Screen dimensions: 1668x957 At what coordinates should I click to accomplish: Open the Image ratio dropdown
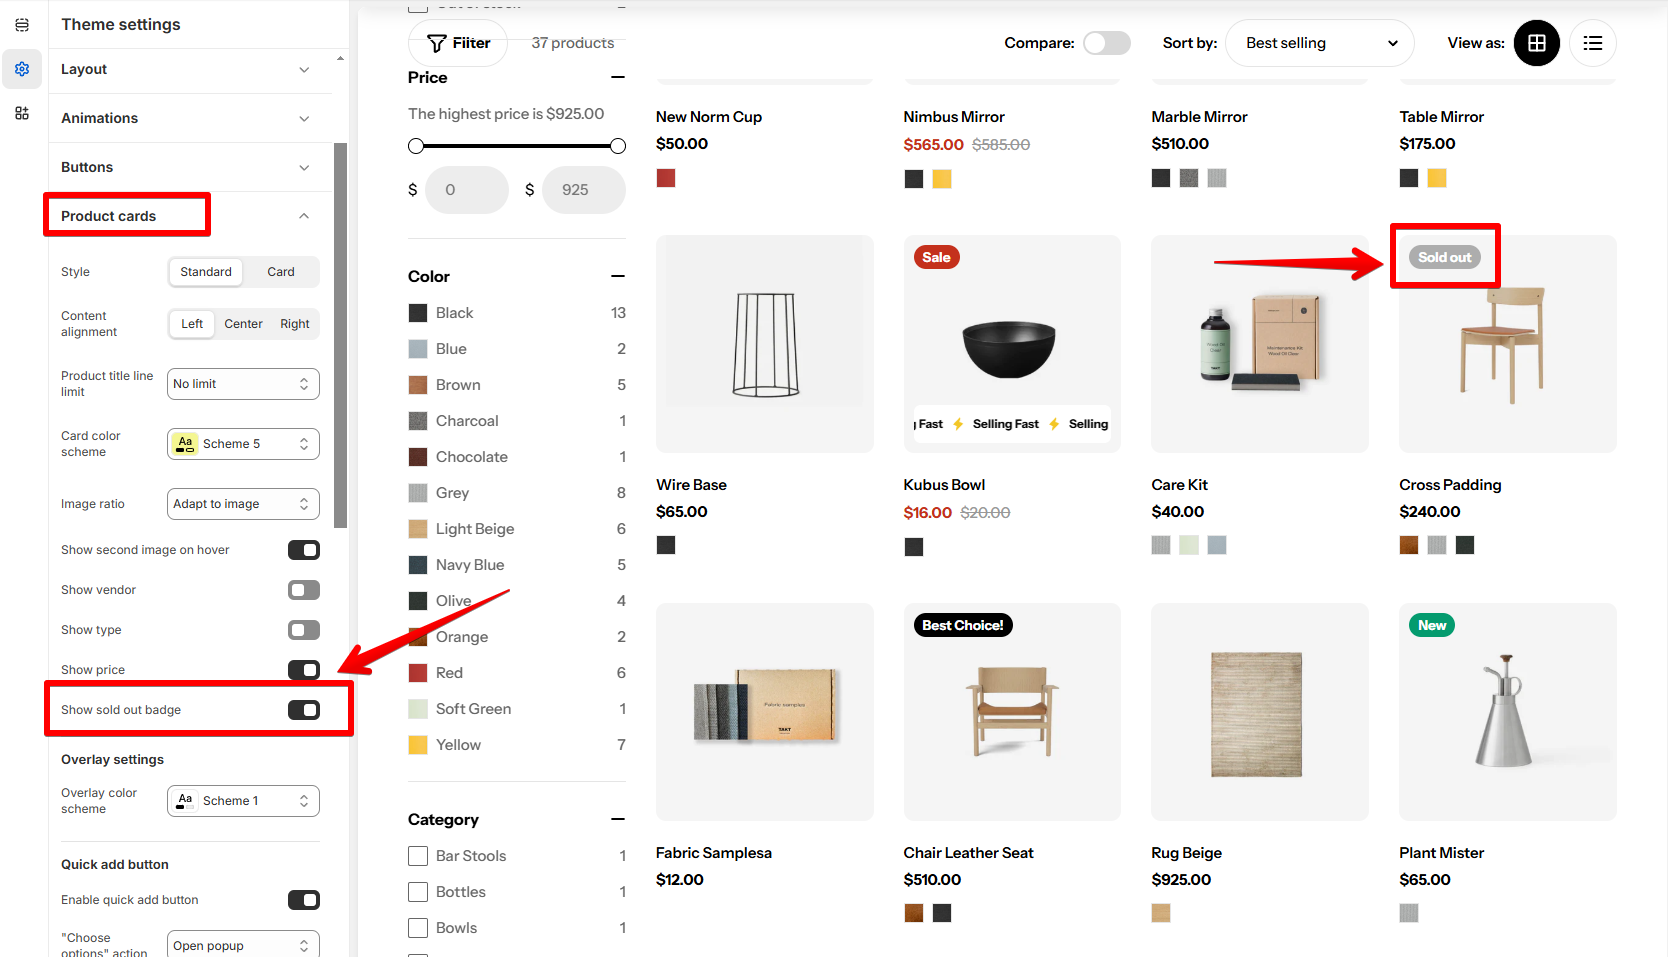[x=243, y=504]
